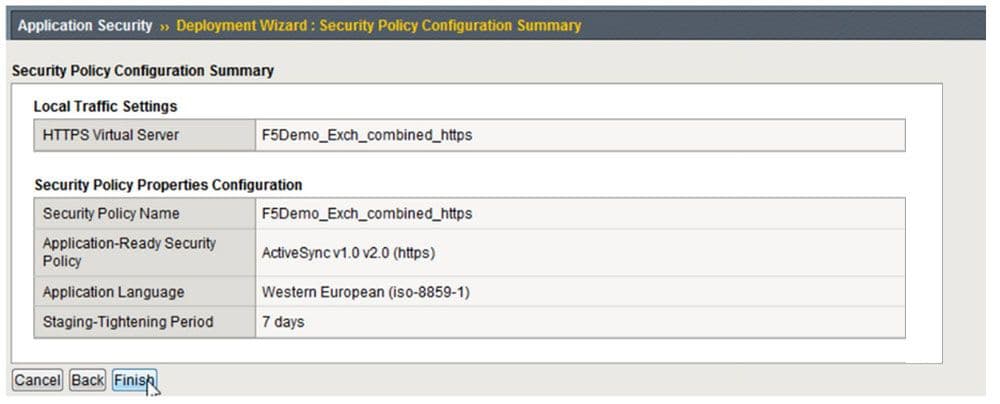Select the HTTPS Virtual Server value F5Demo_Exch_combined_https

click(x=366, y=135)
